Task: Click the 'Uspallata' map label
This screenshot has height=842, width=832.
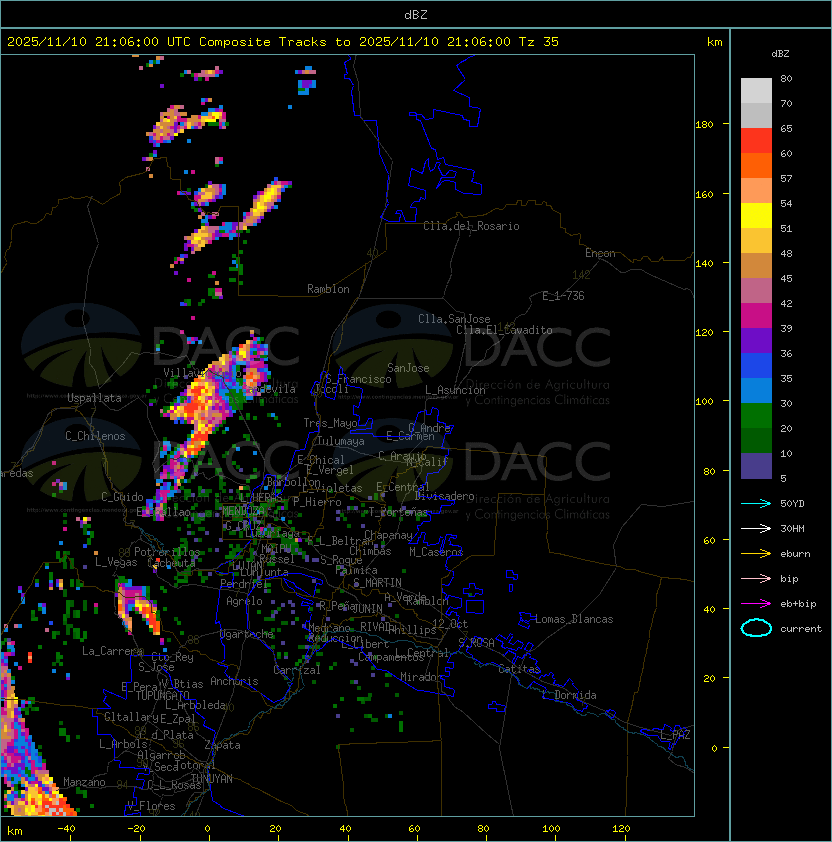Action: 94,398
